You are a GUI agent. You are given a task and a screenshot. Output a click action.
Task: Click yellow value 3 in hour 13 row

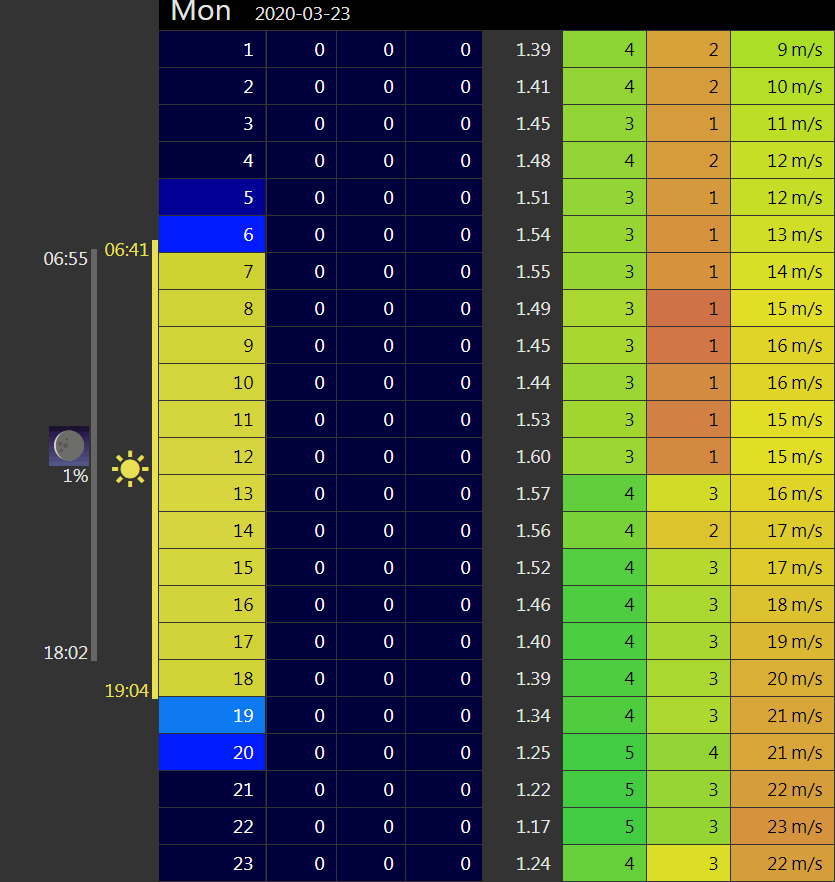tap(689, 494)
